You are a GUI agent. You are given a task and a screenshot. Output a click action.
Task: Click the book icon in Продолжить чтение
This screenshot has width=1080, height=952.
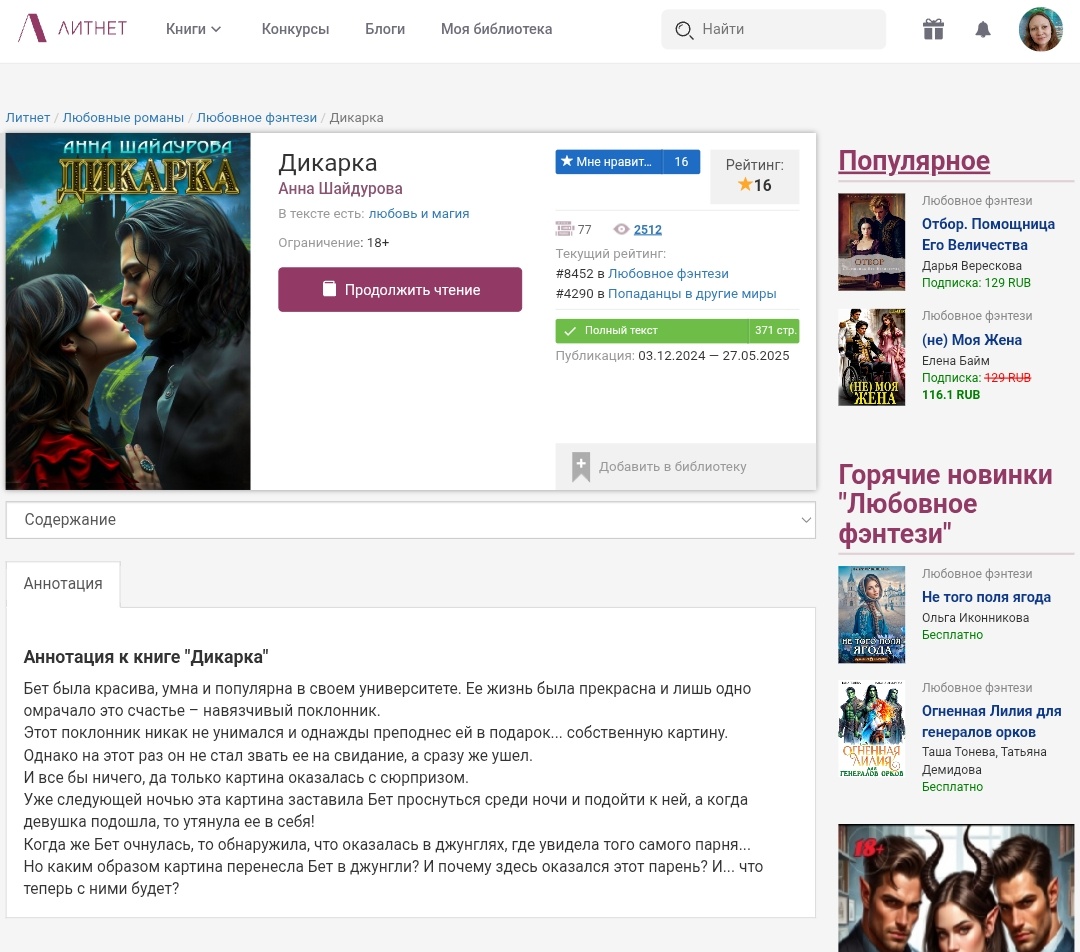pos(329,289)
